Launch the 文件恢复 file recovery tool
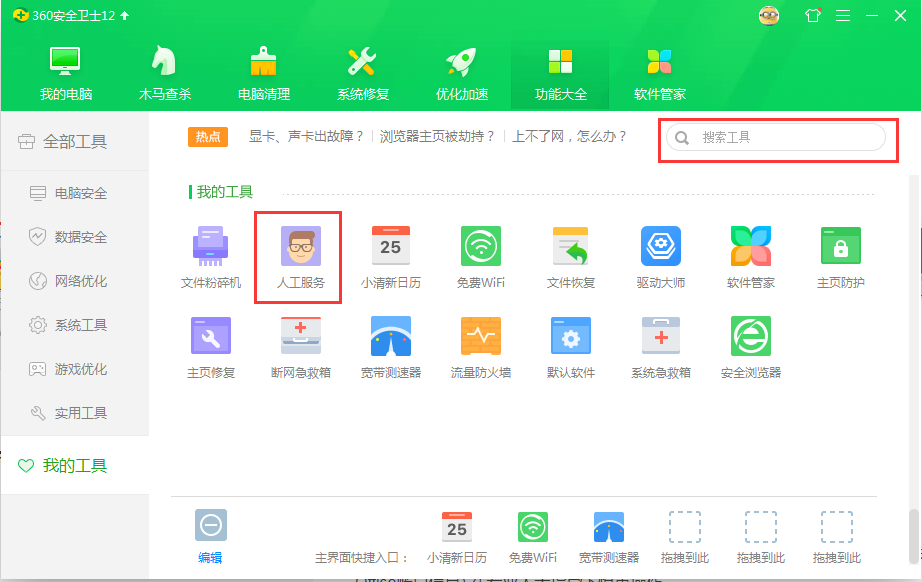Screen dimensions: 922x582 point(570,257)
